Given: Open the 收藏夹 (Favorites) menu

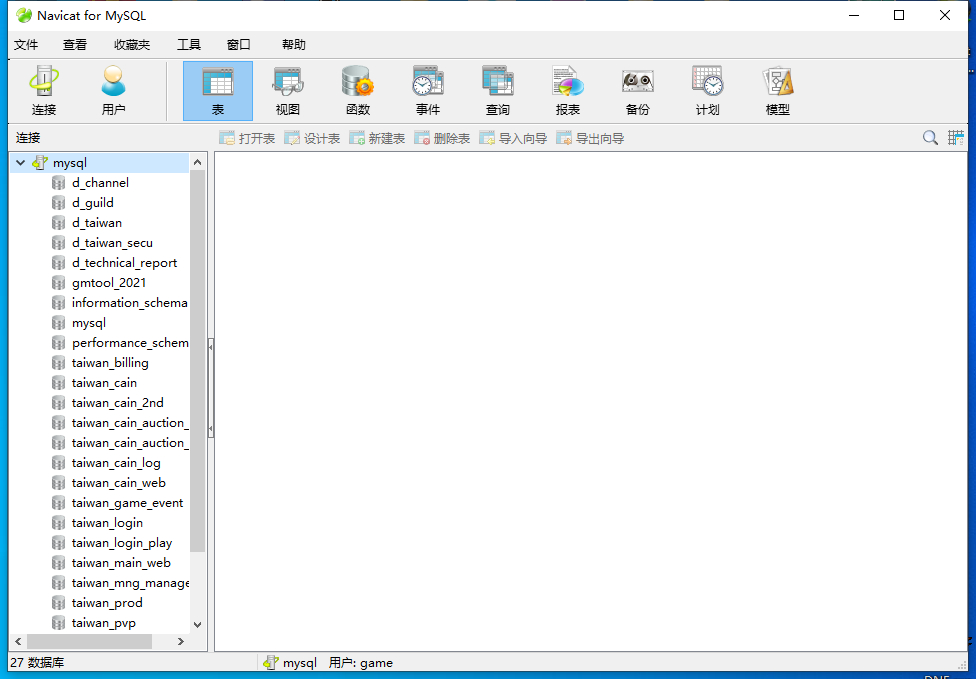Looking at the screenshot, I should tap(132, 45).
